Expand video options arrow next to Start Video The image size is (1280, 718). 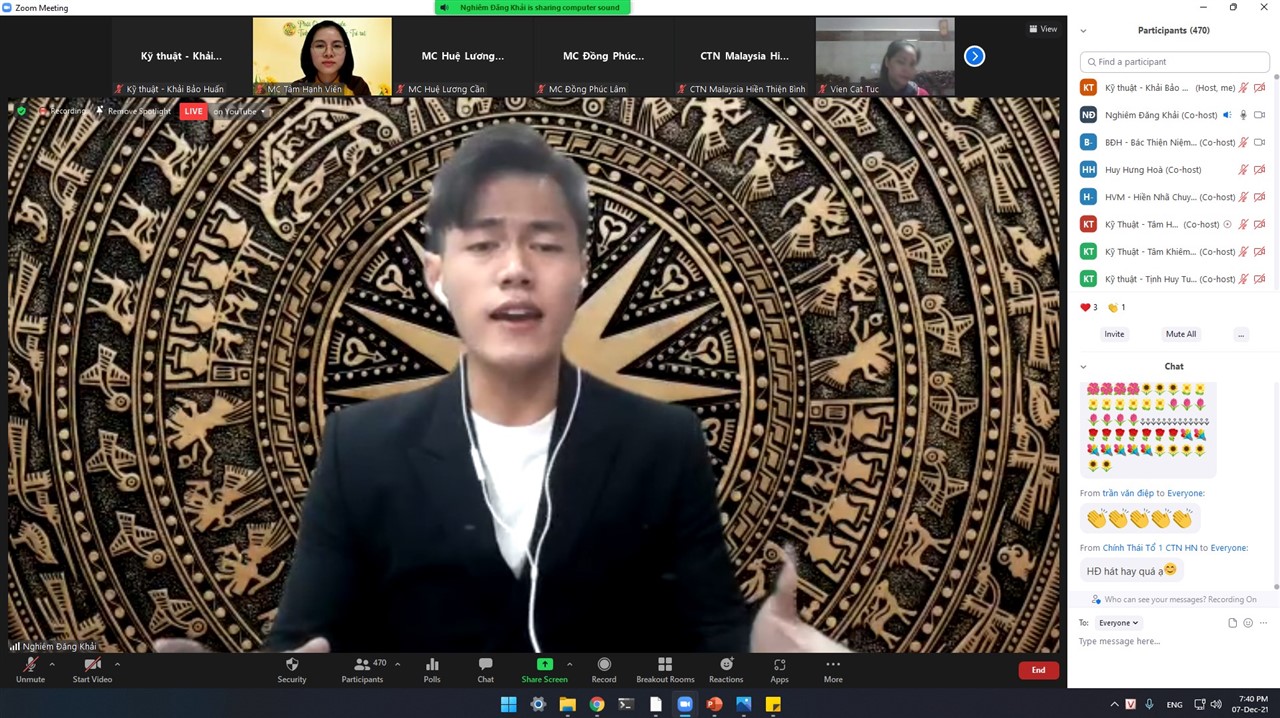(117, 663)
